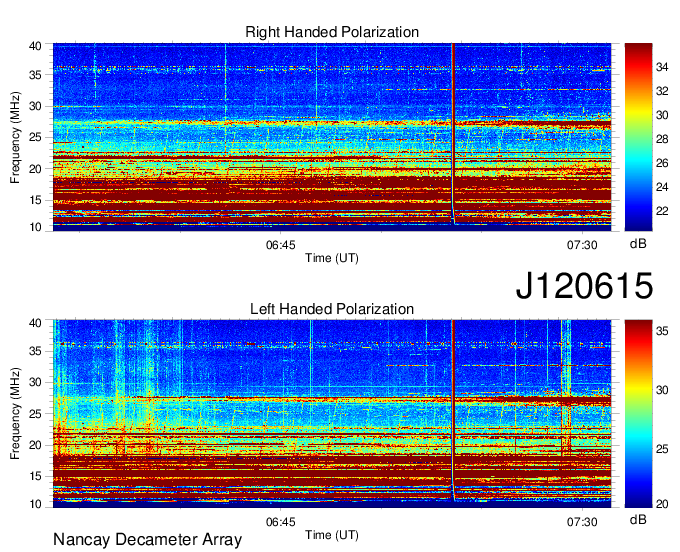Click the 'Left Handed Polarization' title
The height and width of the screenshot is (552, 680).
point(332,309)
